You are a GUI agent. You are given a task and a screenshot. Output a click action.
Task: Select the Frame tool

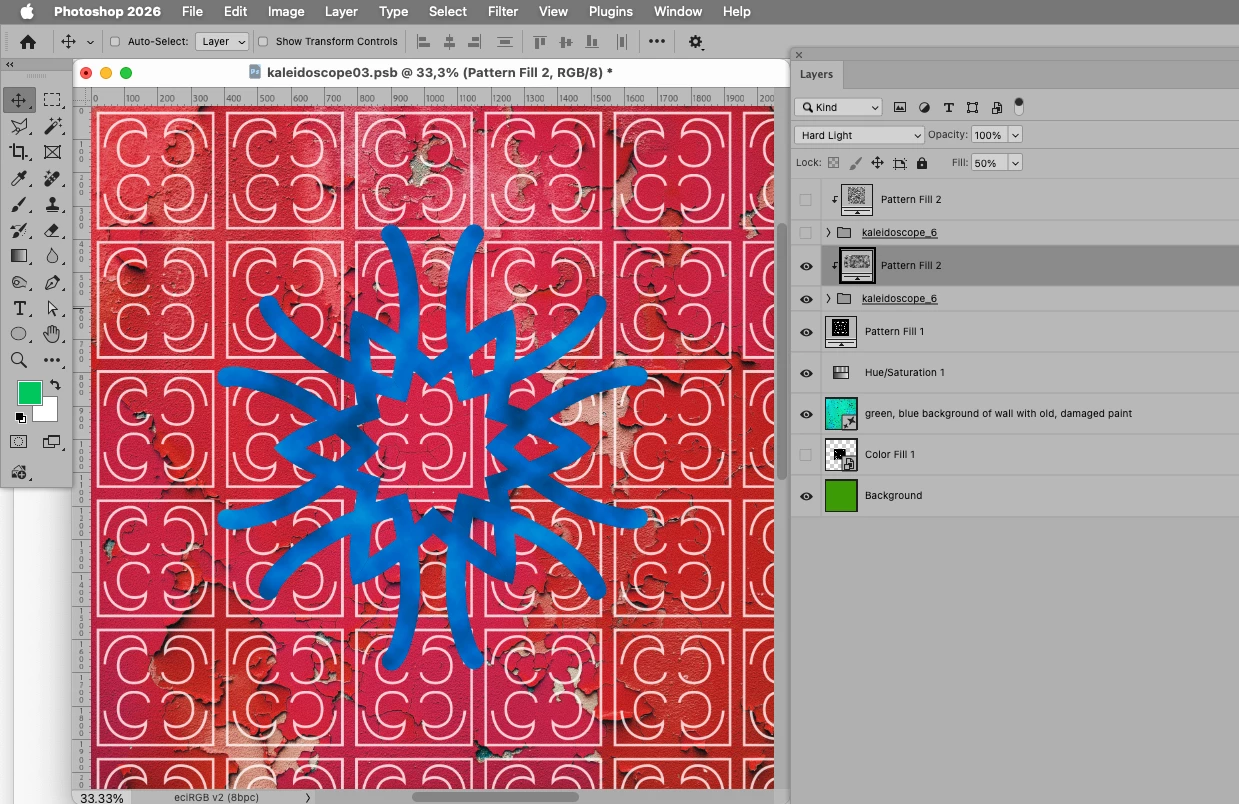[52, 152]
